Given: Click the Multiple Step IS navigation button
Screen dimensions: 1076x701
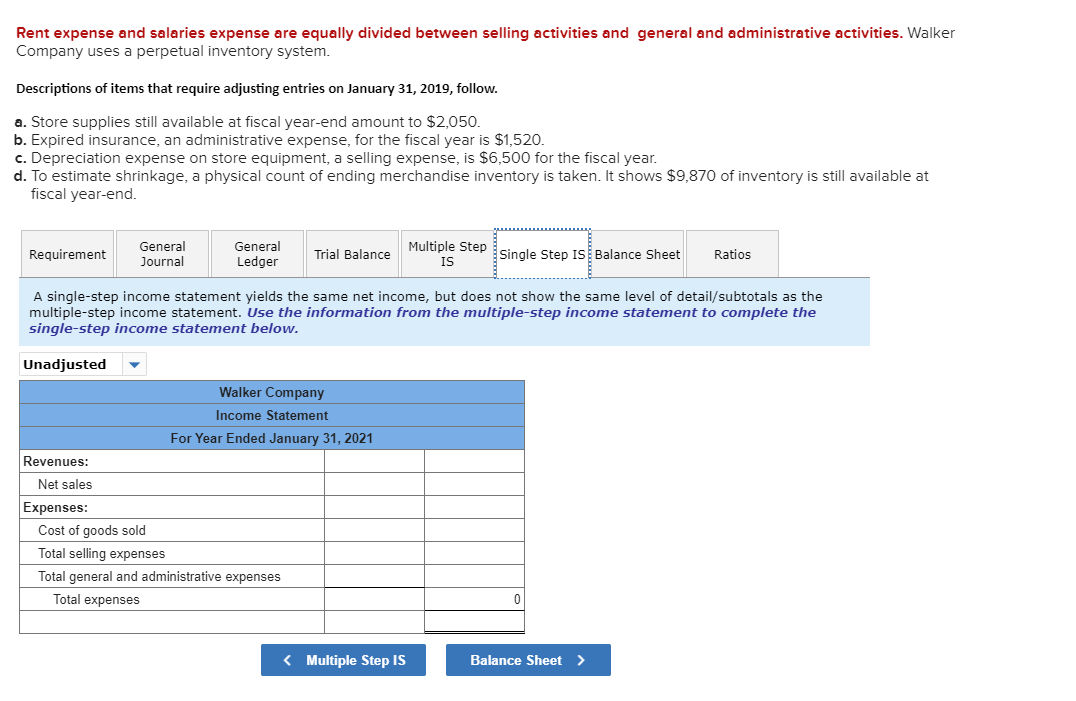Looking at the screenshot, I should tap(343, 660).
